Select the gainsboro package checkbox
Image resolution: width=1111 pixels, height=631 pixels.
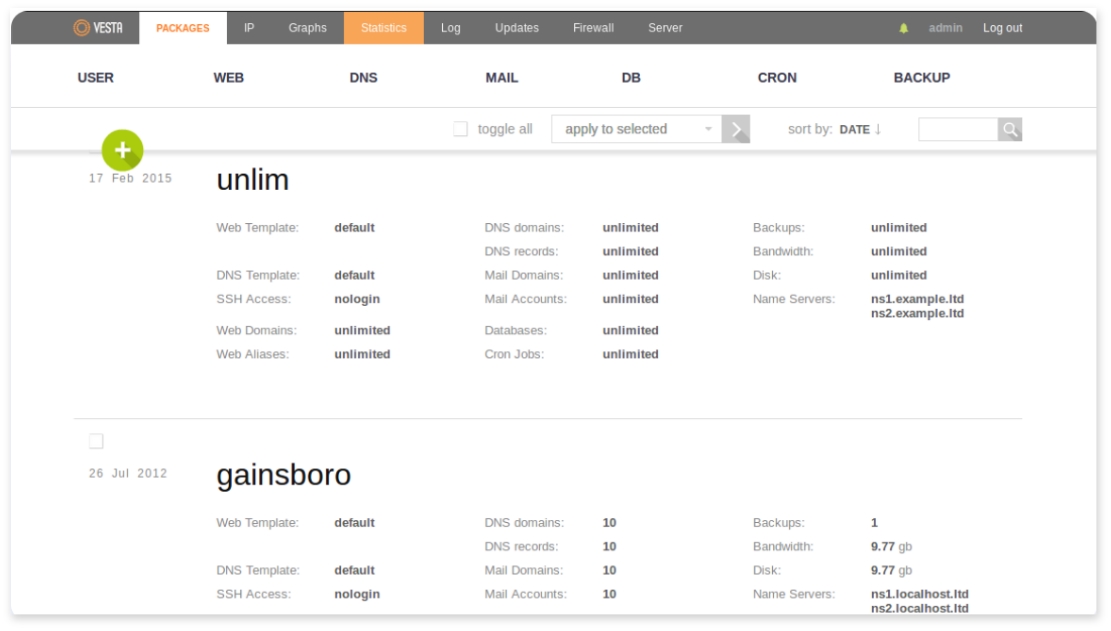[96, 441]
